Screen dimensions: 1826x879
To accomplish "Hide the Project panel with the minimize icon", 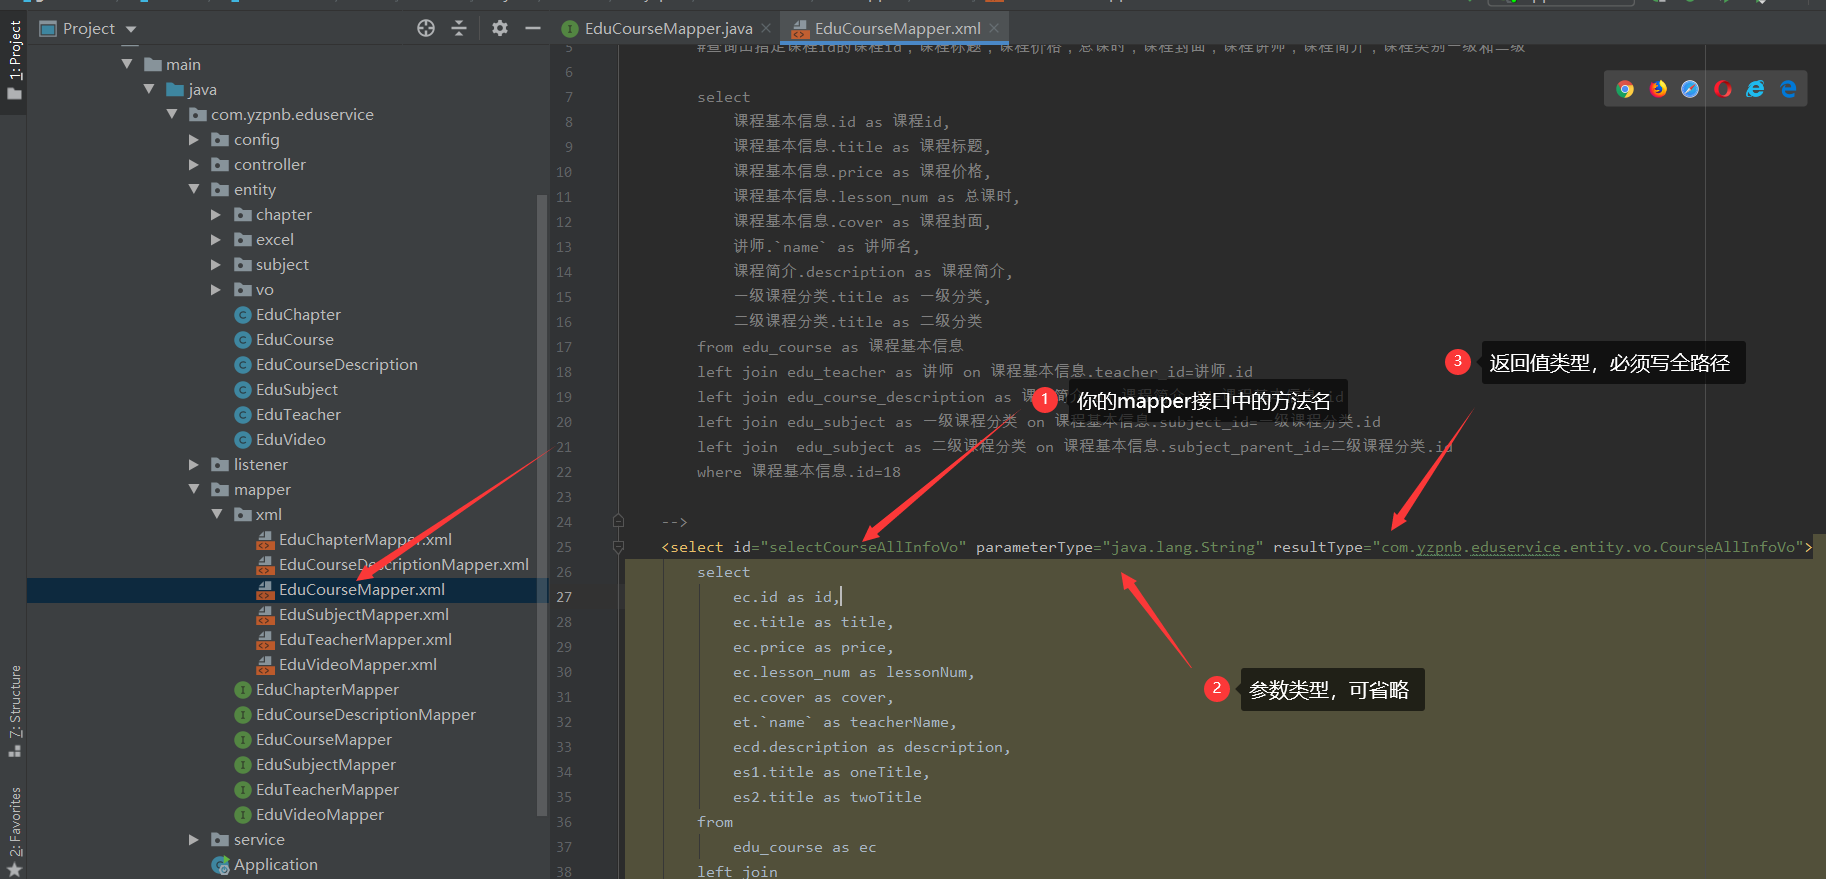I will (x=533, y=28).
